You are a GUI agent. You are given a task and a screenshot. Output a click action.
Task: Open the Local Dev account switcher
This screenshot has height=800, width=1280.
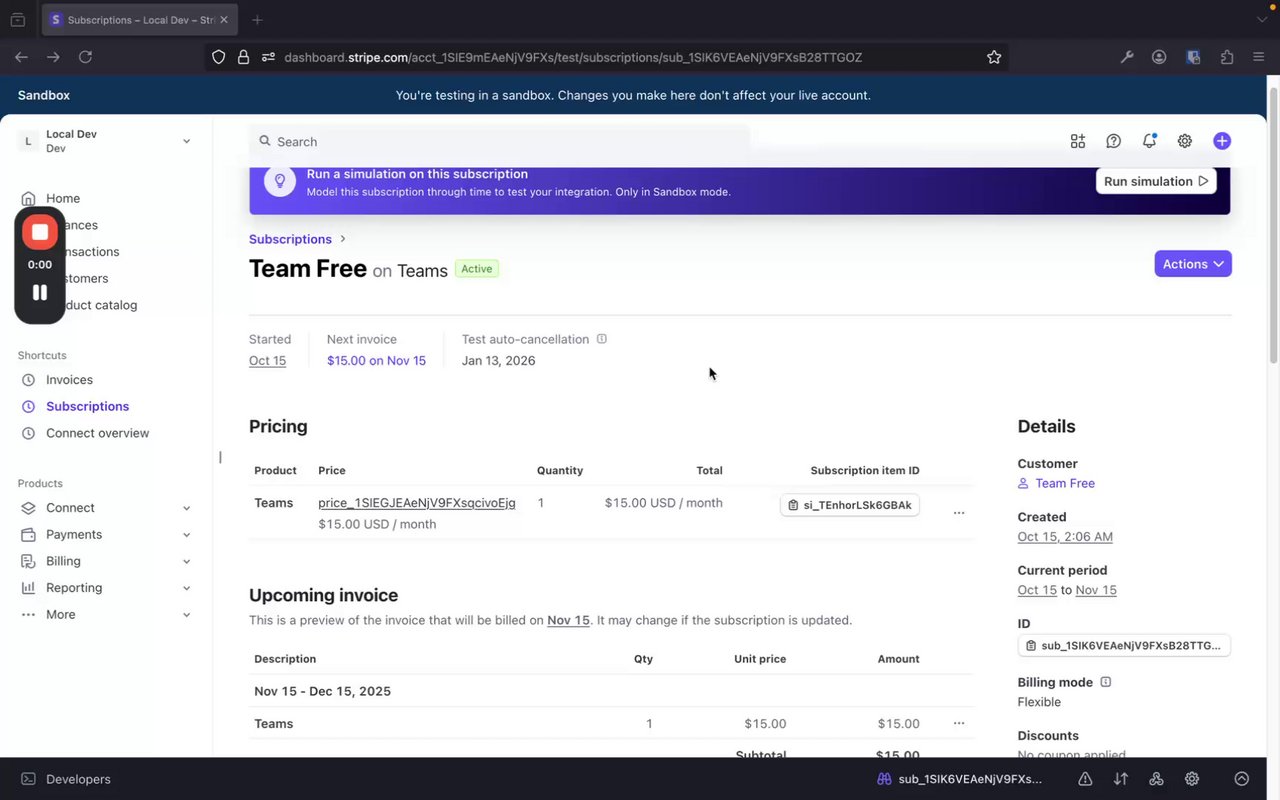coord(106,141)
